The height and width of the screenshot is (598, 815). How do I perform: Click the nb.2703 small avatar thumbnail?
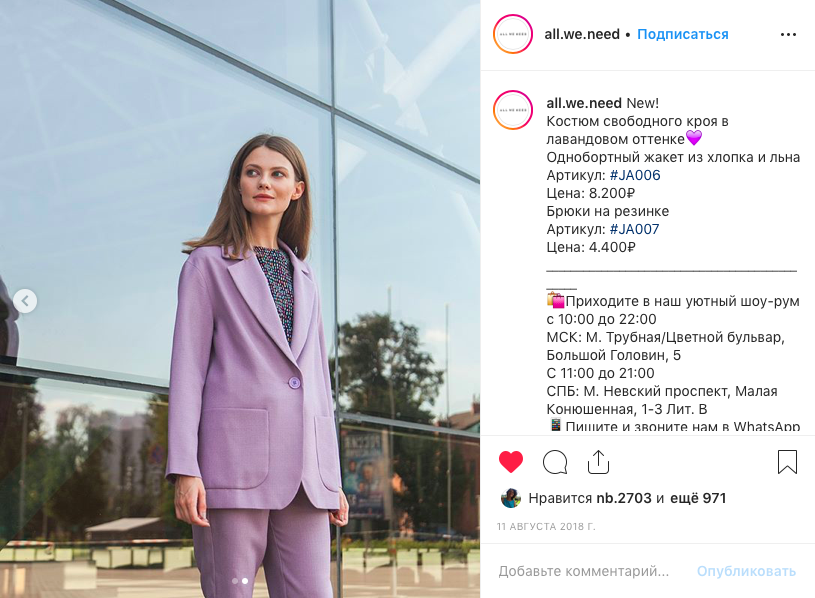pyautogui.click(x=510, y=498)
